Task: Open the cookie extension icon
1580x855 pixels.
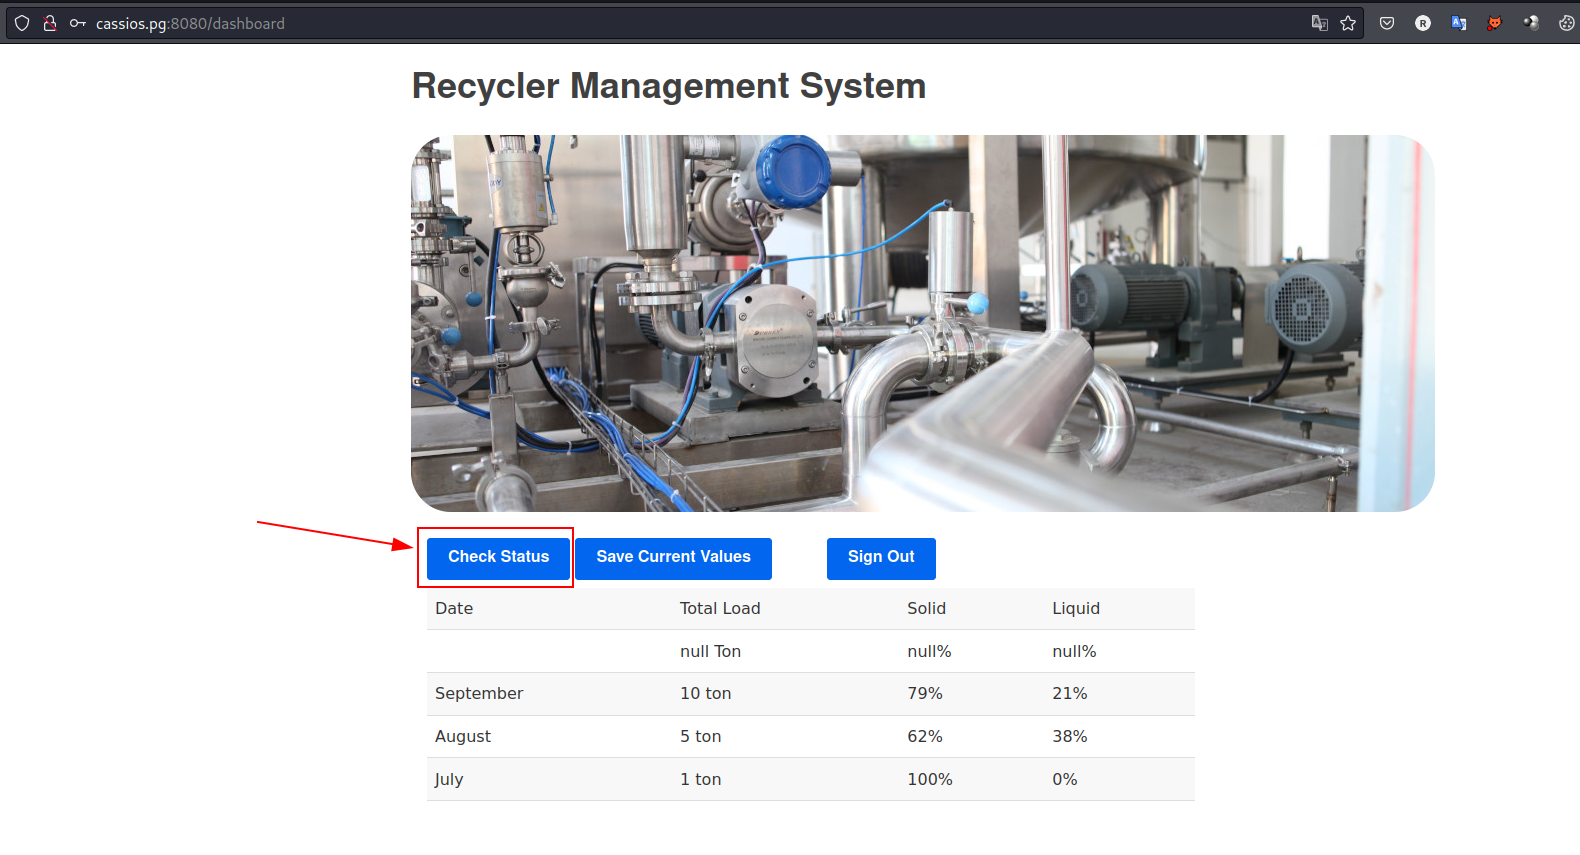Action: [x=1566, y=23]
